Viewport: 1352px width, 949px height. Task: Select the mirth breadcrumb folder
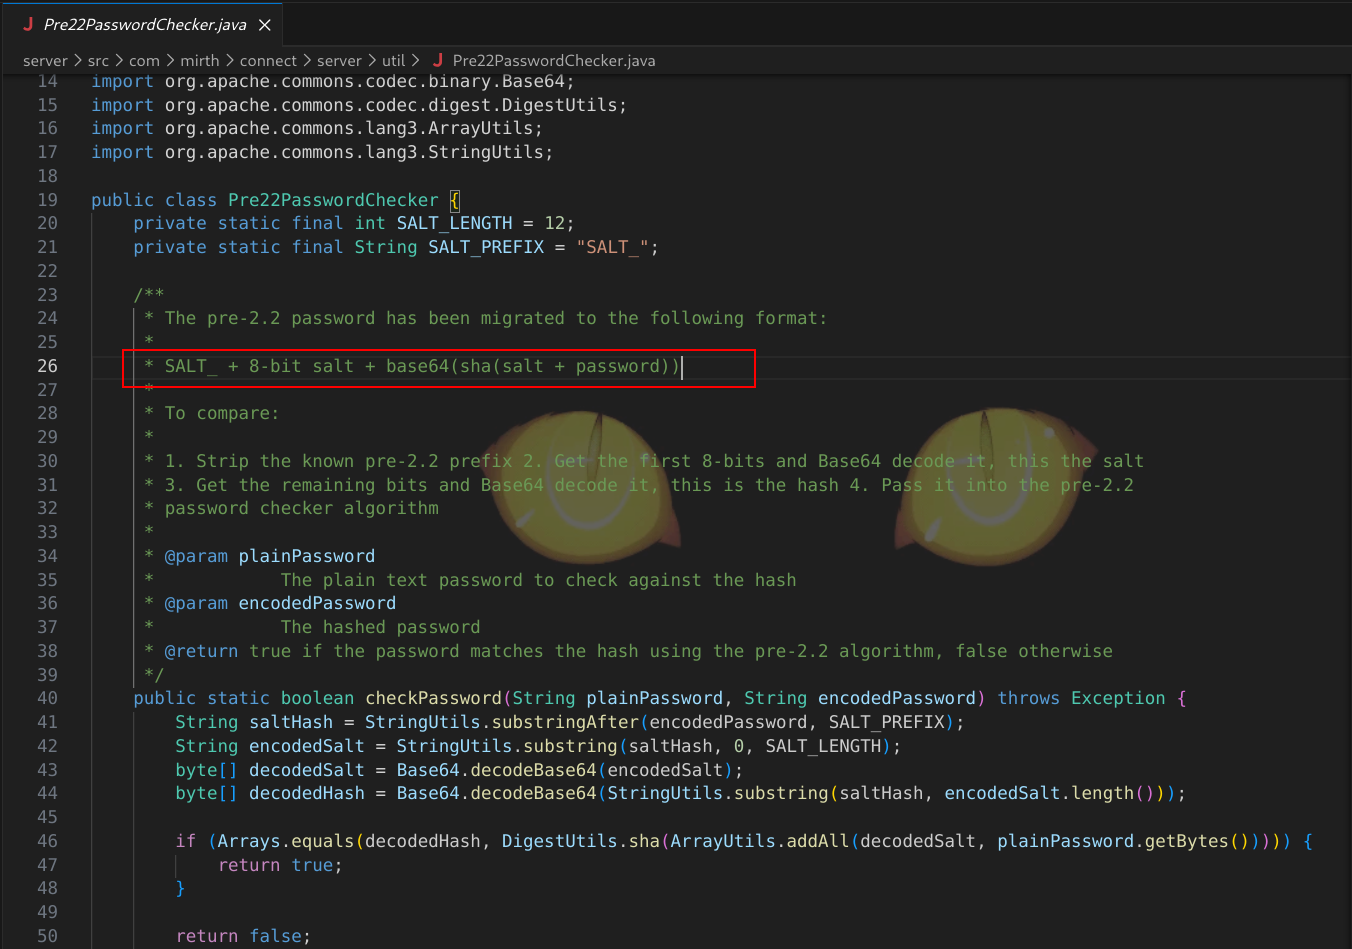point(200,61)
